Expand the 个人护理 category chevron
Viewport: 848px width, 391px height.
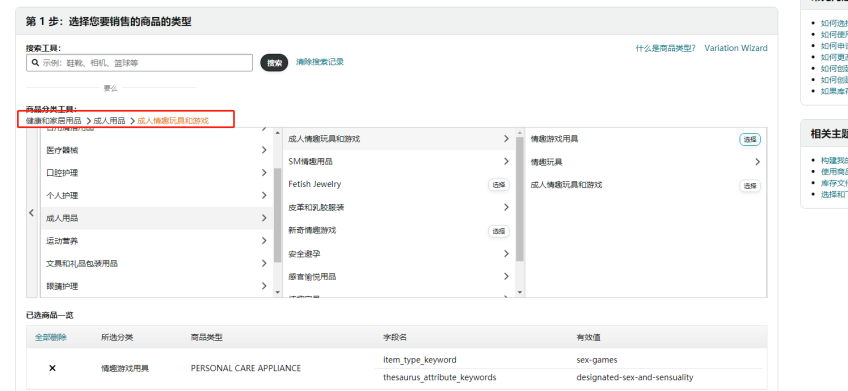(x=264, y=195)
